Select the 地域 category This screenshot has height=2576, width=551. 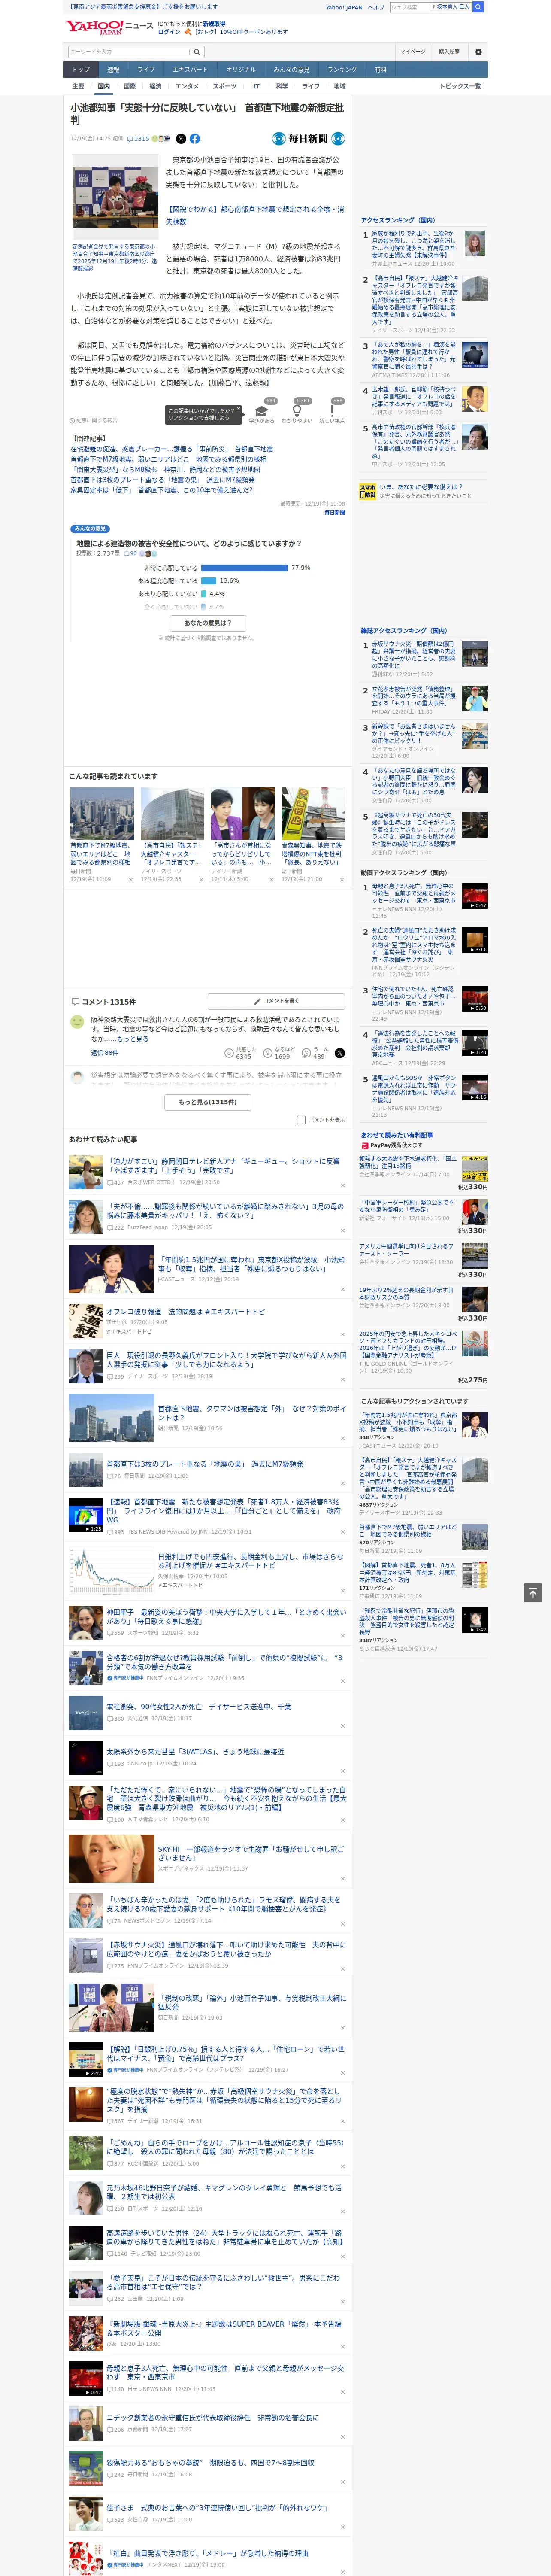click(339, 86)
